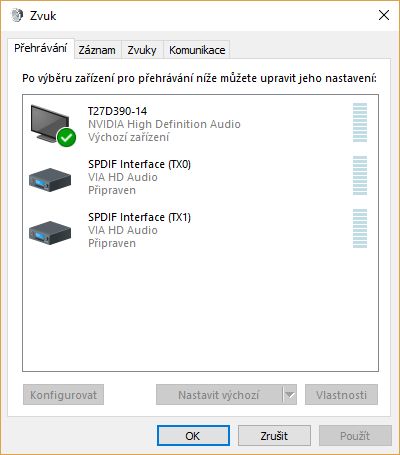Click the Vlastnosti button

341,395
